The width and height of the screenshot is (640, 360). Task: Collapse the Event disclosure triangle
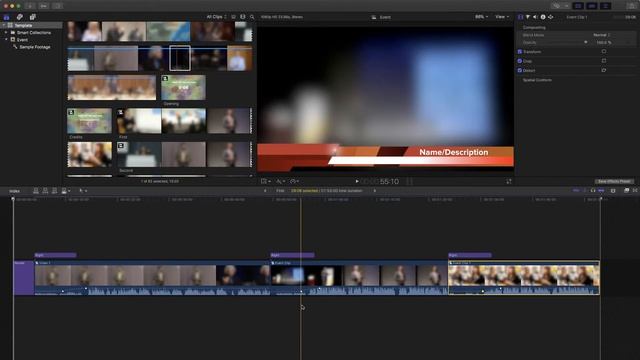(x=6, y=40)
